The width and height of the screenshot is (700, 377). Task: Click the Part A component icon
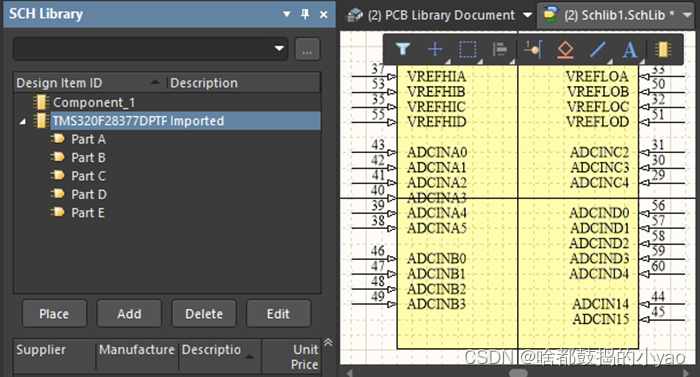58,139
